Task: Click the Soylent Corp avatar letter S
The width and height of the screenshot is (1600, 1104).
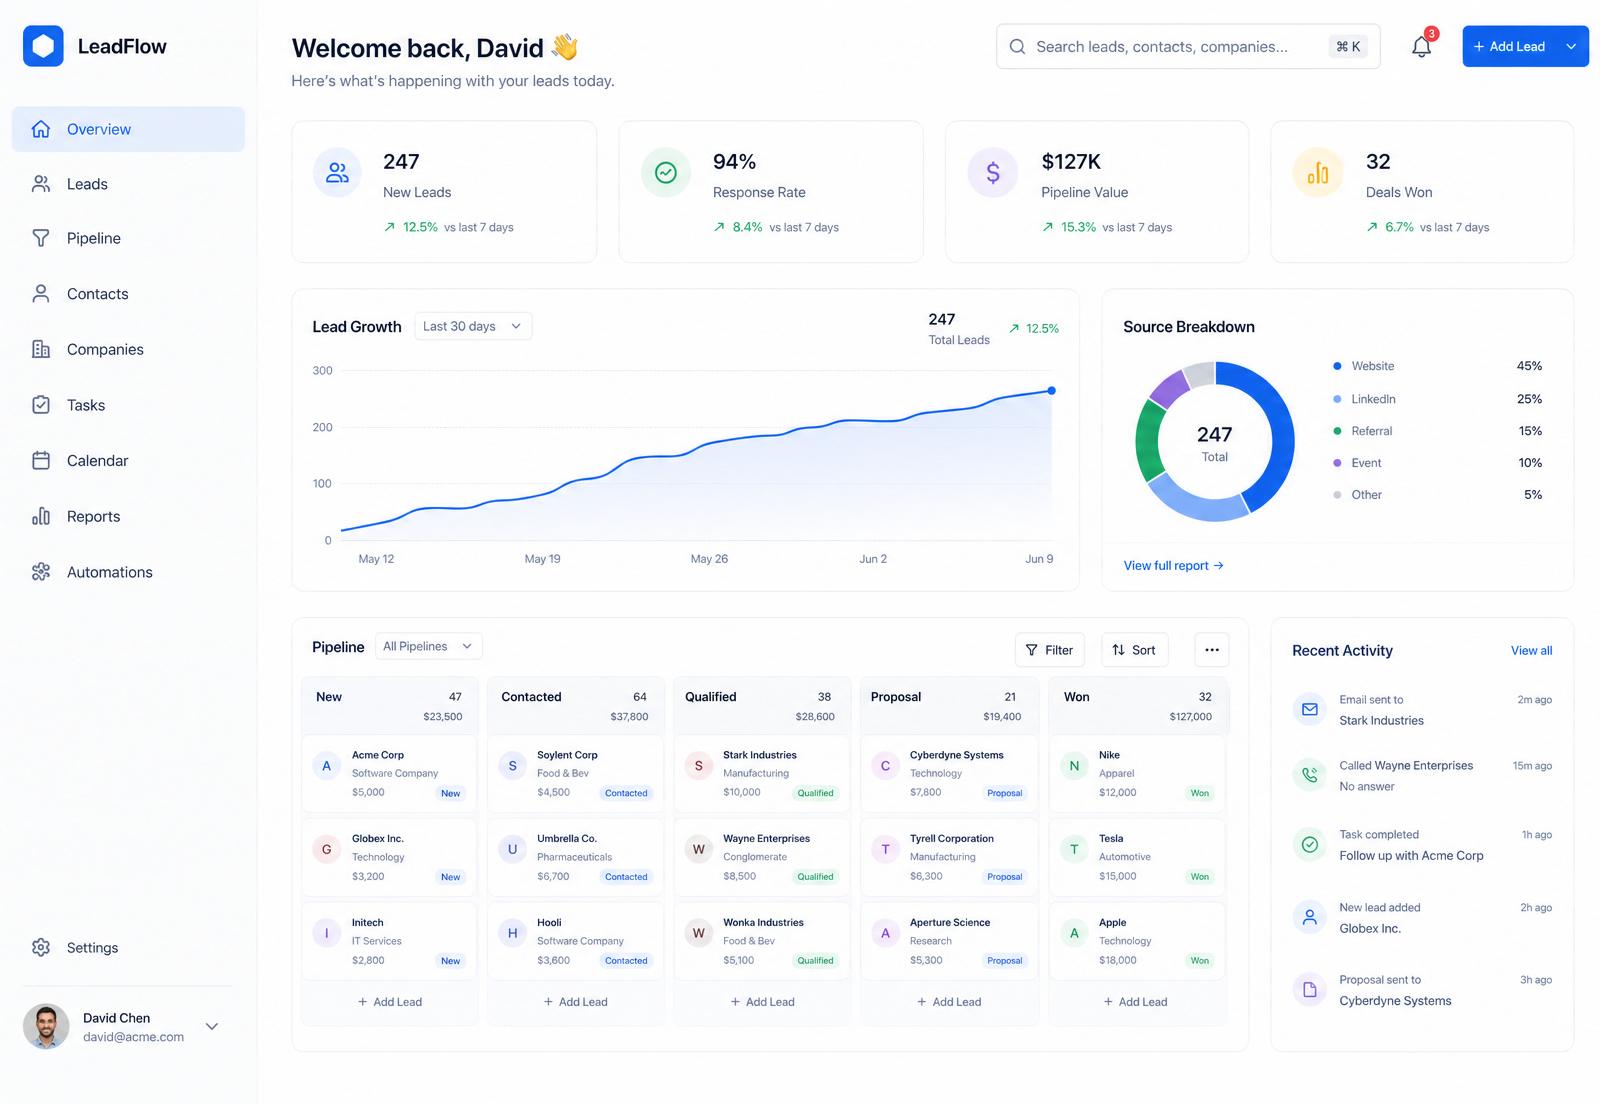Action: pos(512,766)
